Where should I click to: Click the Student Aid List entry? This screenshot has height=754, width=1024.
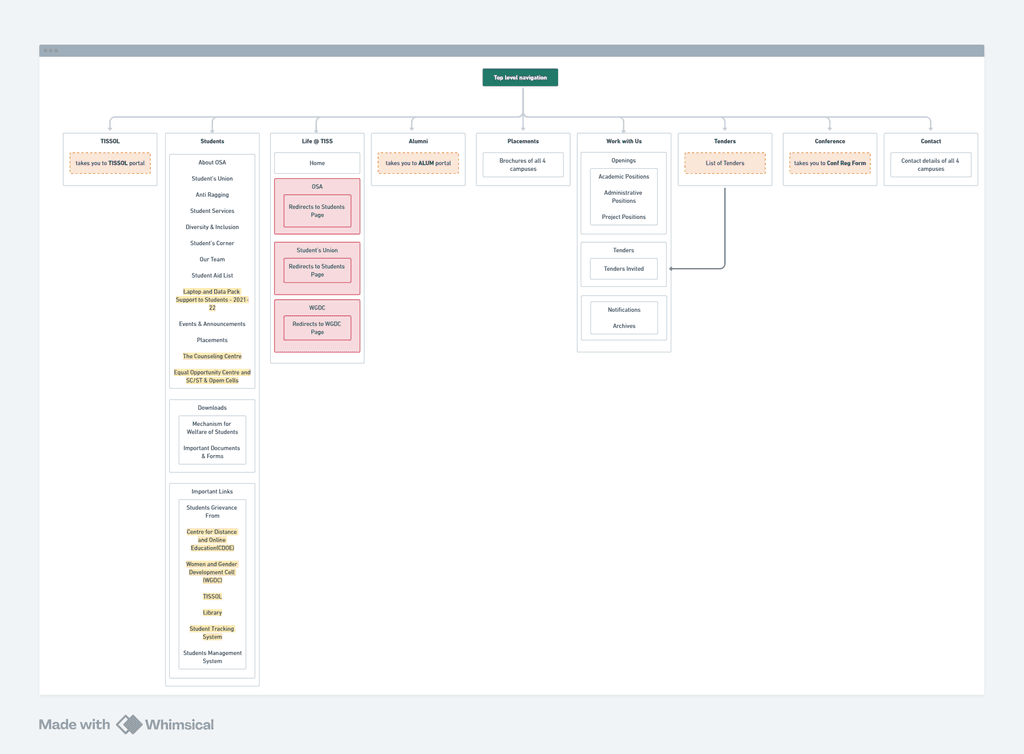tap(212, 275)
